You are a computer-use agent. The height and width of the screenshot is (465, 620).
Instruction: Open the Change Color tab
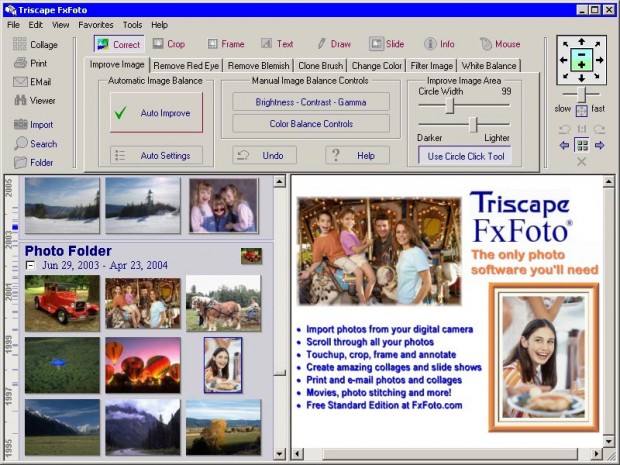[x=376, y=66]
